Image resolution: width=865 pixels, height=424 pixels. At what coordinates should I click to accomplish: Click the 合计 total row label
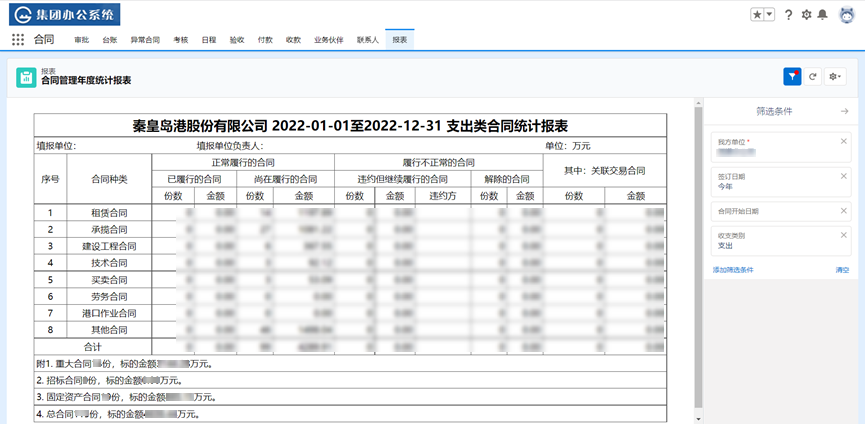(x=93, y=347)
